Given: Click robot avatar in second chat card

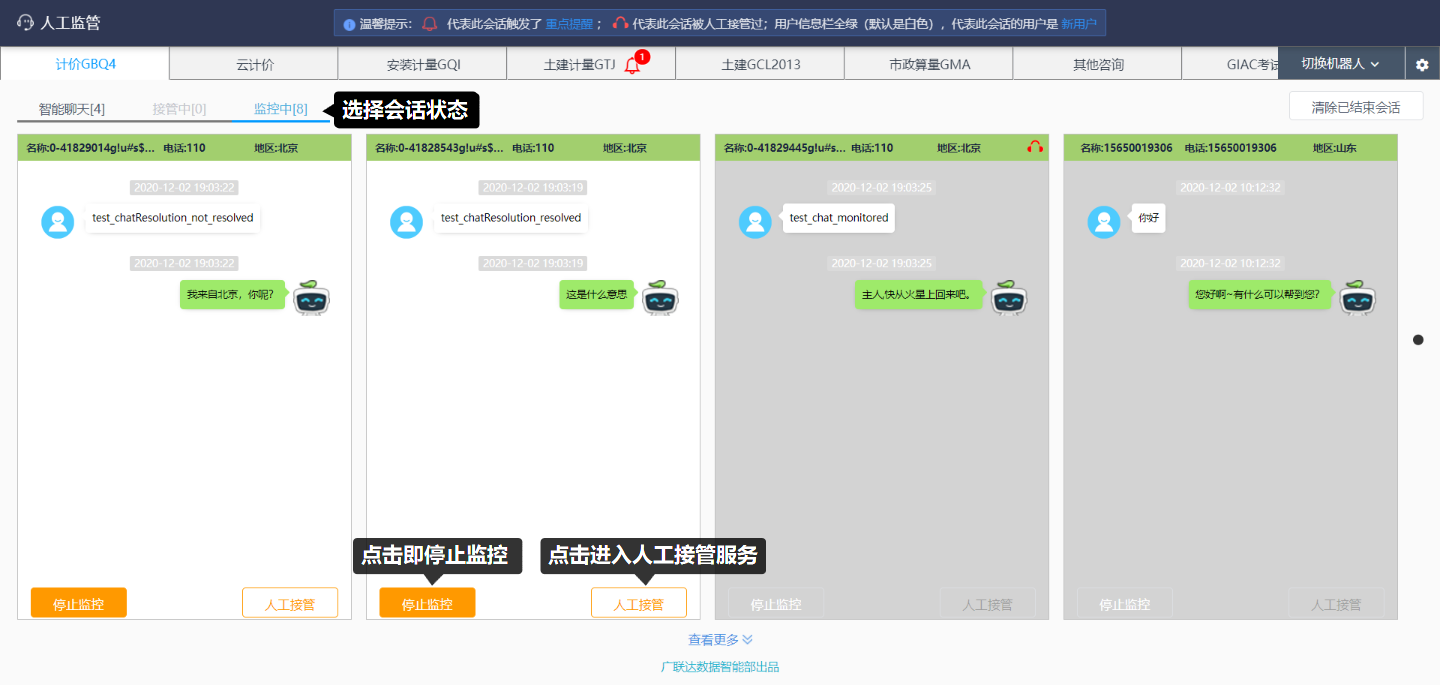Looking at the screenshot, I should (660, 297).
